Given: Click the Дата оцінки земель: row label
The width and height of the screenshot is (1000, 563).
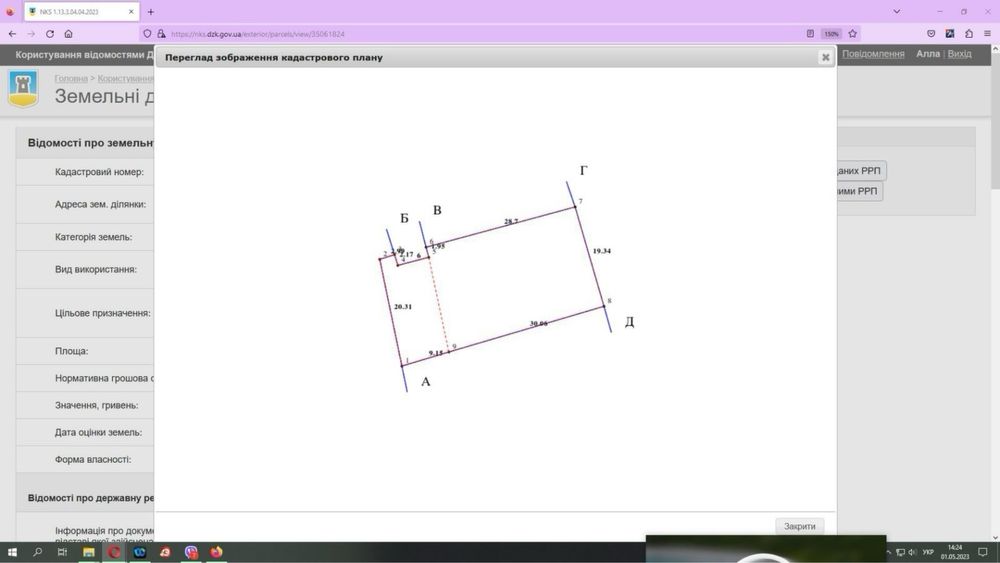Looking at the screenshot, I should (98, 432).
